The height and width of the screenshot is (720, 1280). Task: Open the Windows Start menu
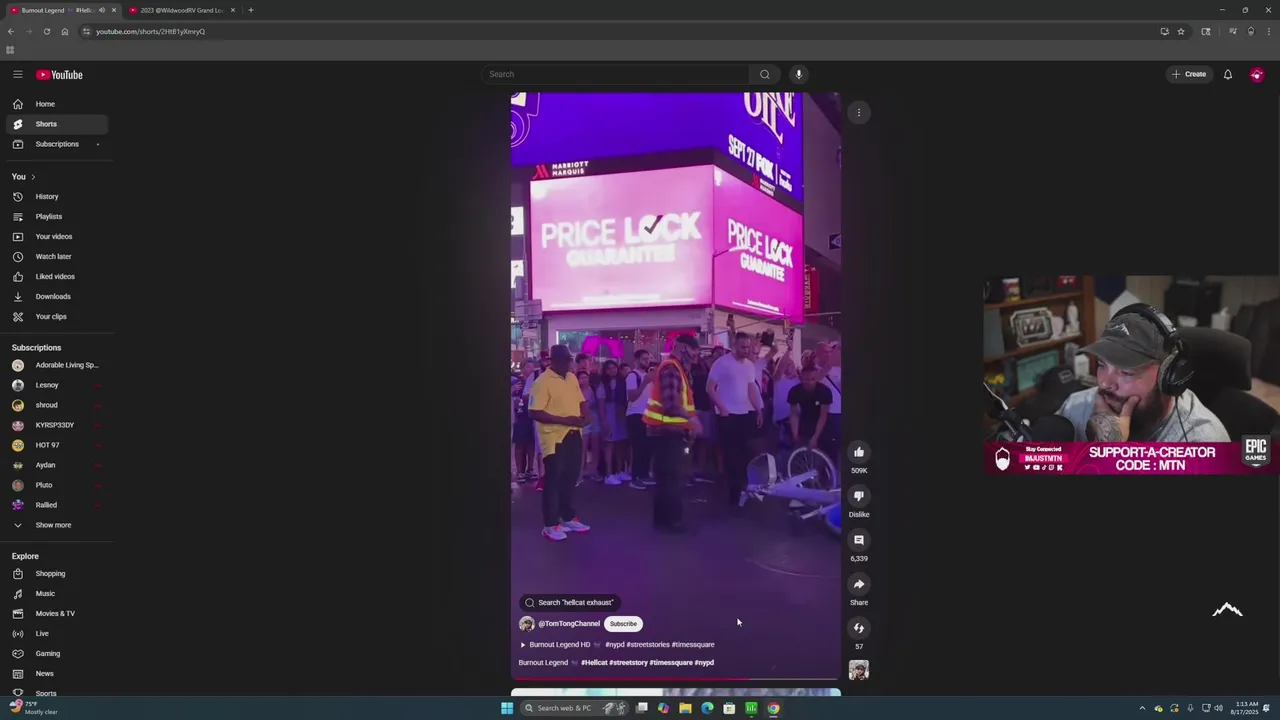pos(507,708)
